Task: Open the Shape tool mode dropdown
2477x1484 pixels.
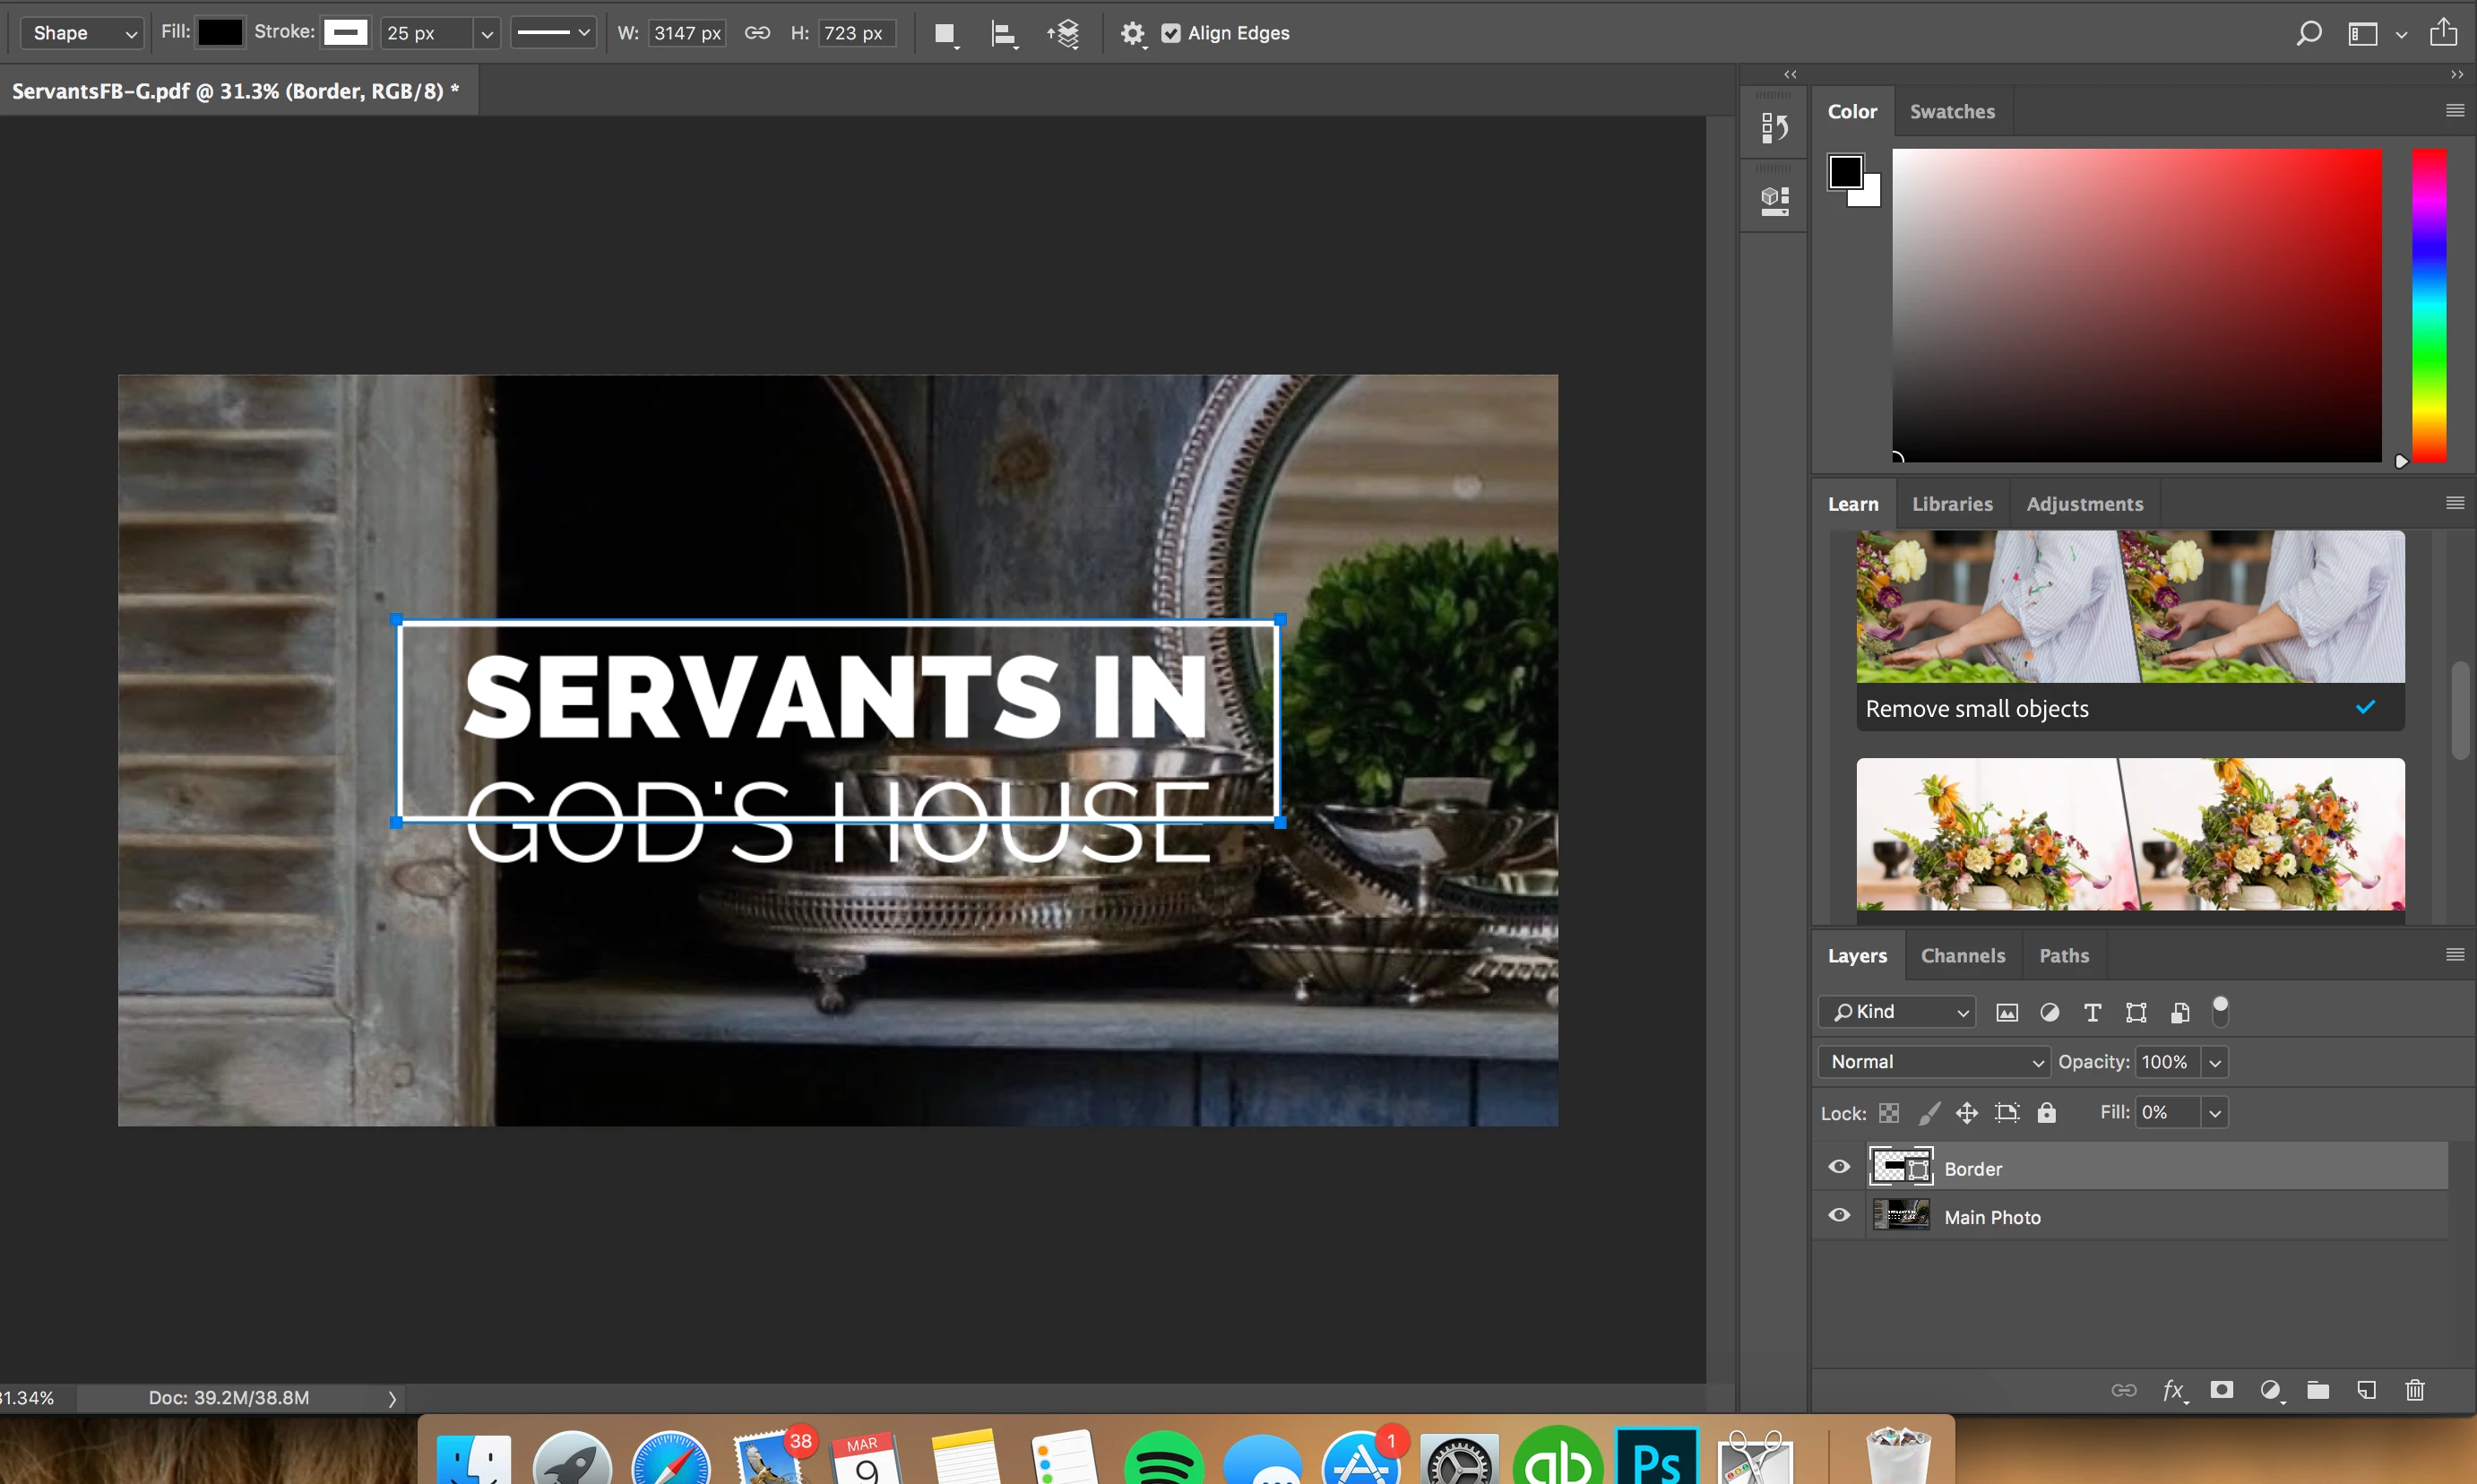Action: [x=83, y=33]
